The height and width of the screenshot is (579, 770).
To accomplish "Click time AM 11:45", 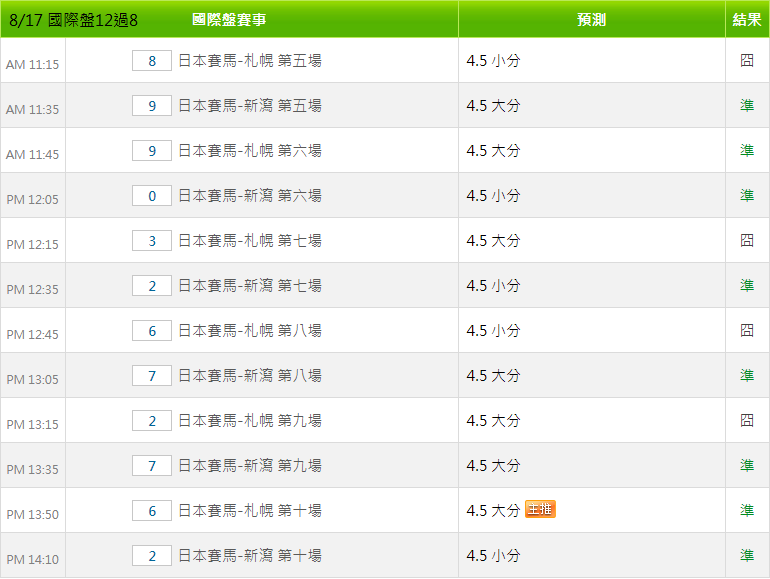I will pyautogui.click(x=32, y=155).
